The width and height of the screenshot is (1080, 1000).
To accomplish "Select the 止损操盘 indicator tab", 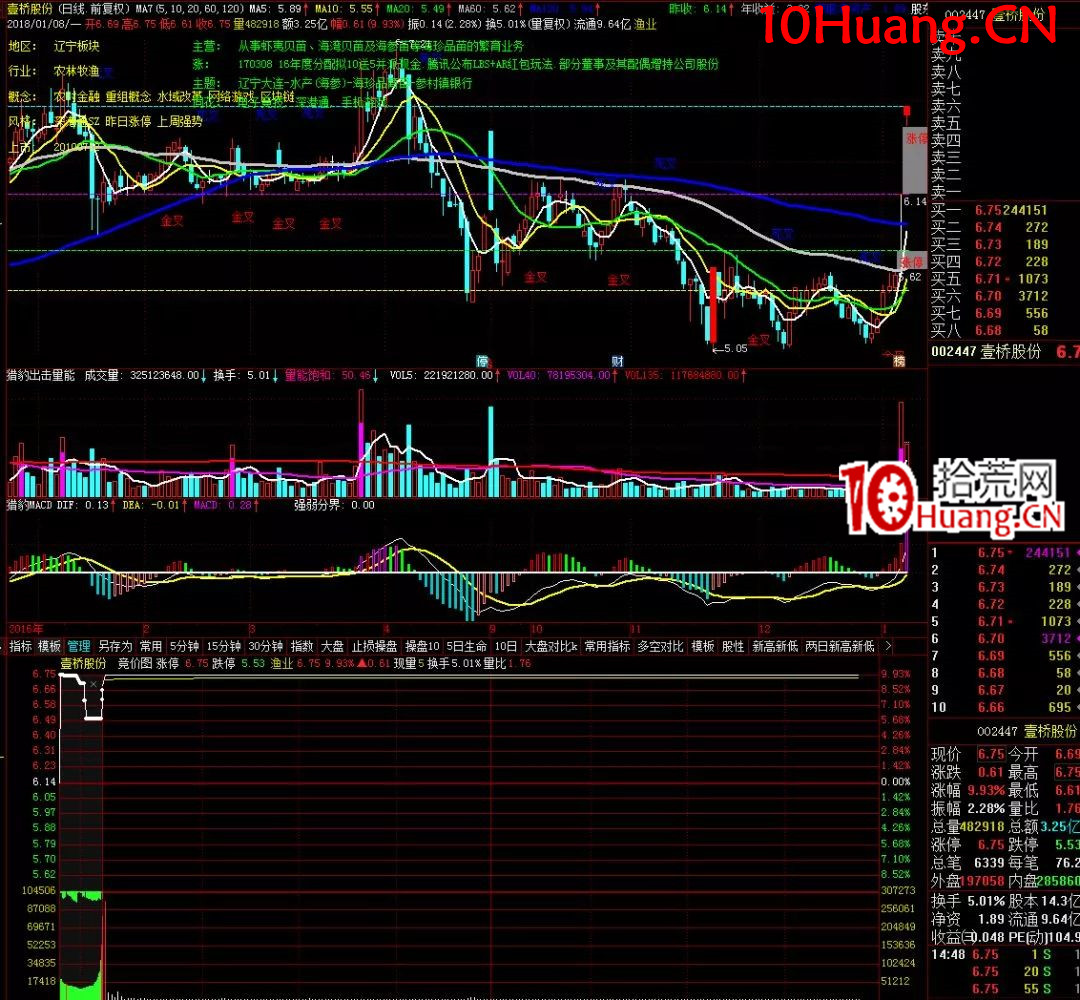I will [375, 646].
